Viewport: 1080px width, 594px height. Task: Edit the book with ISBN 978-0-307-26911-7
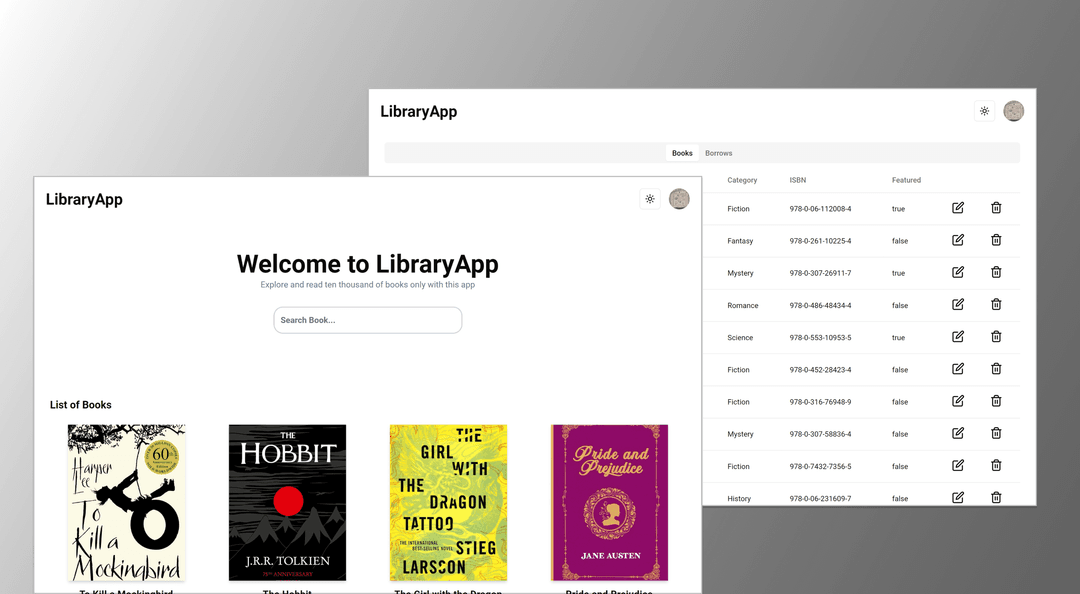coord(957,272)
